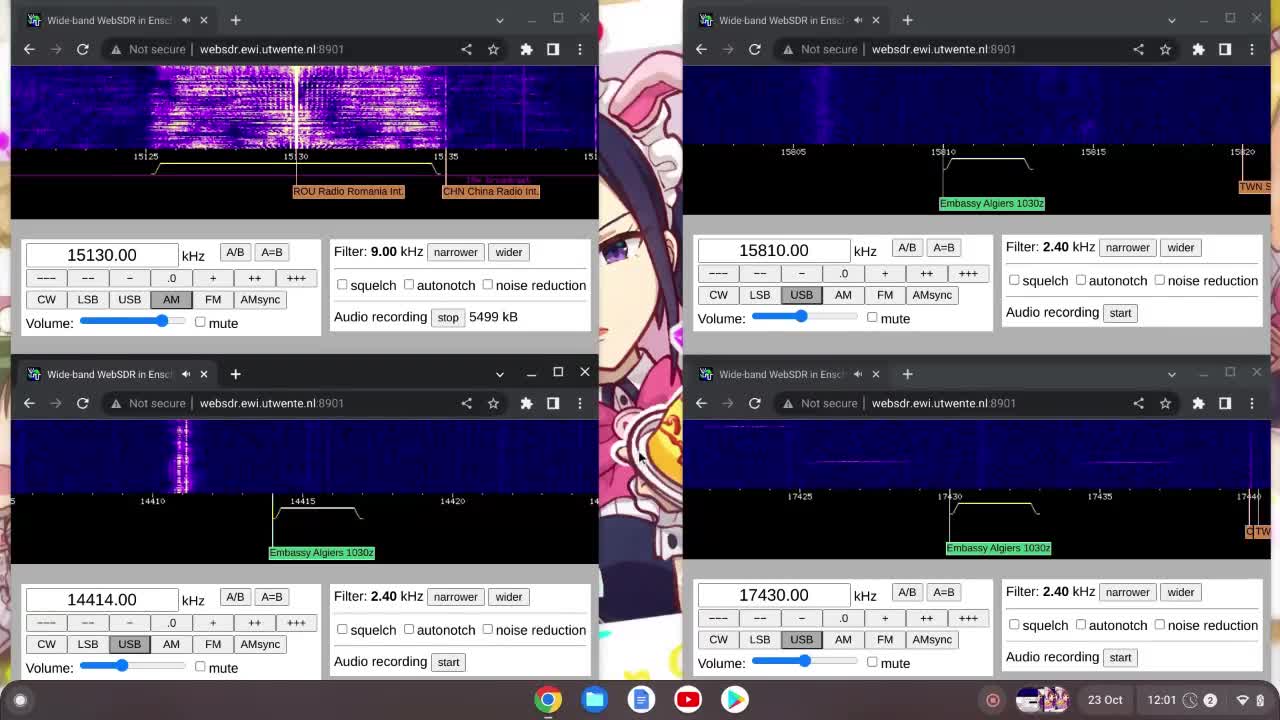Open Google Docs from the shelf

tap(642, 699)
